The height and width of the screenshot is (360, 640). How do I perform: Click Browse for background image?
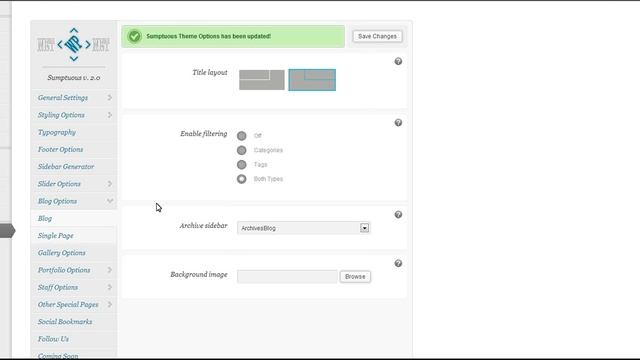click(355, 276)
